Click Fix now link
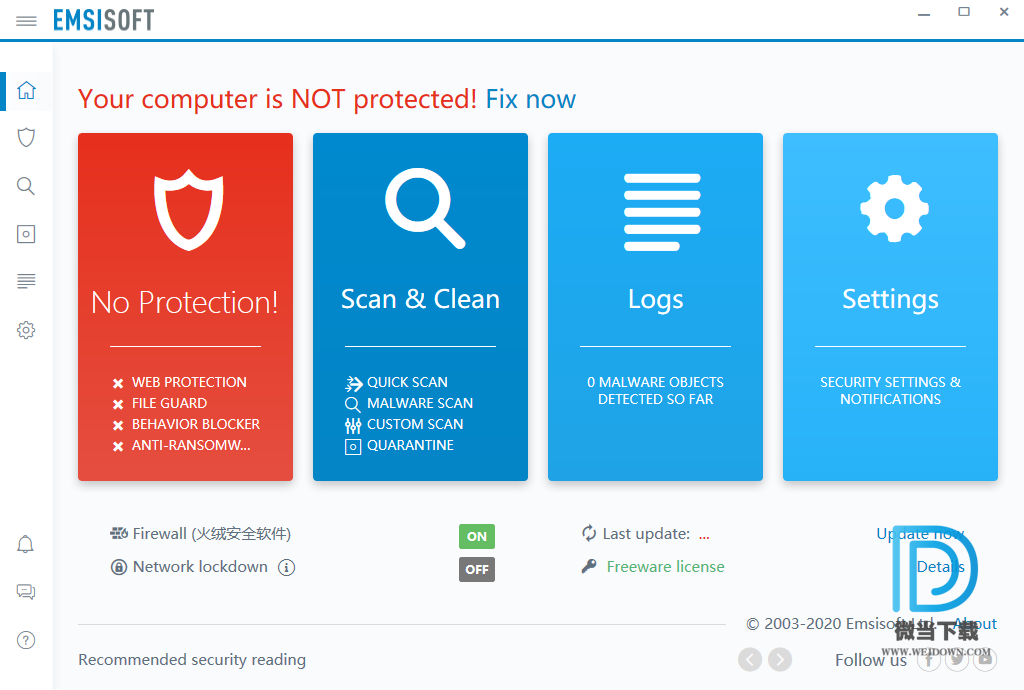1024x690 pixels. (x=531, y=99)
